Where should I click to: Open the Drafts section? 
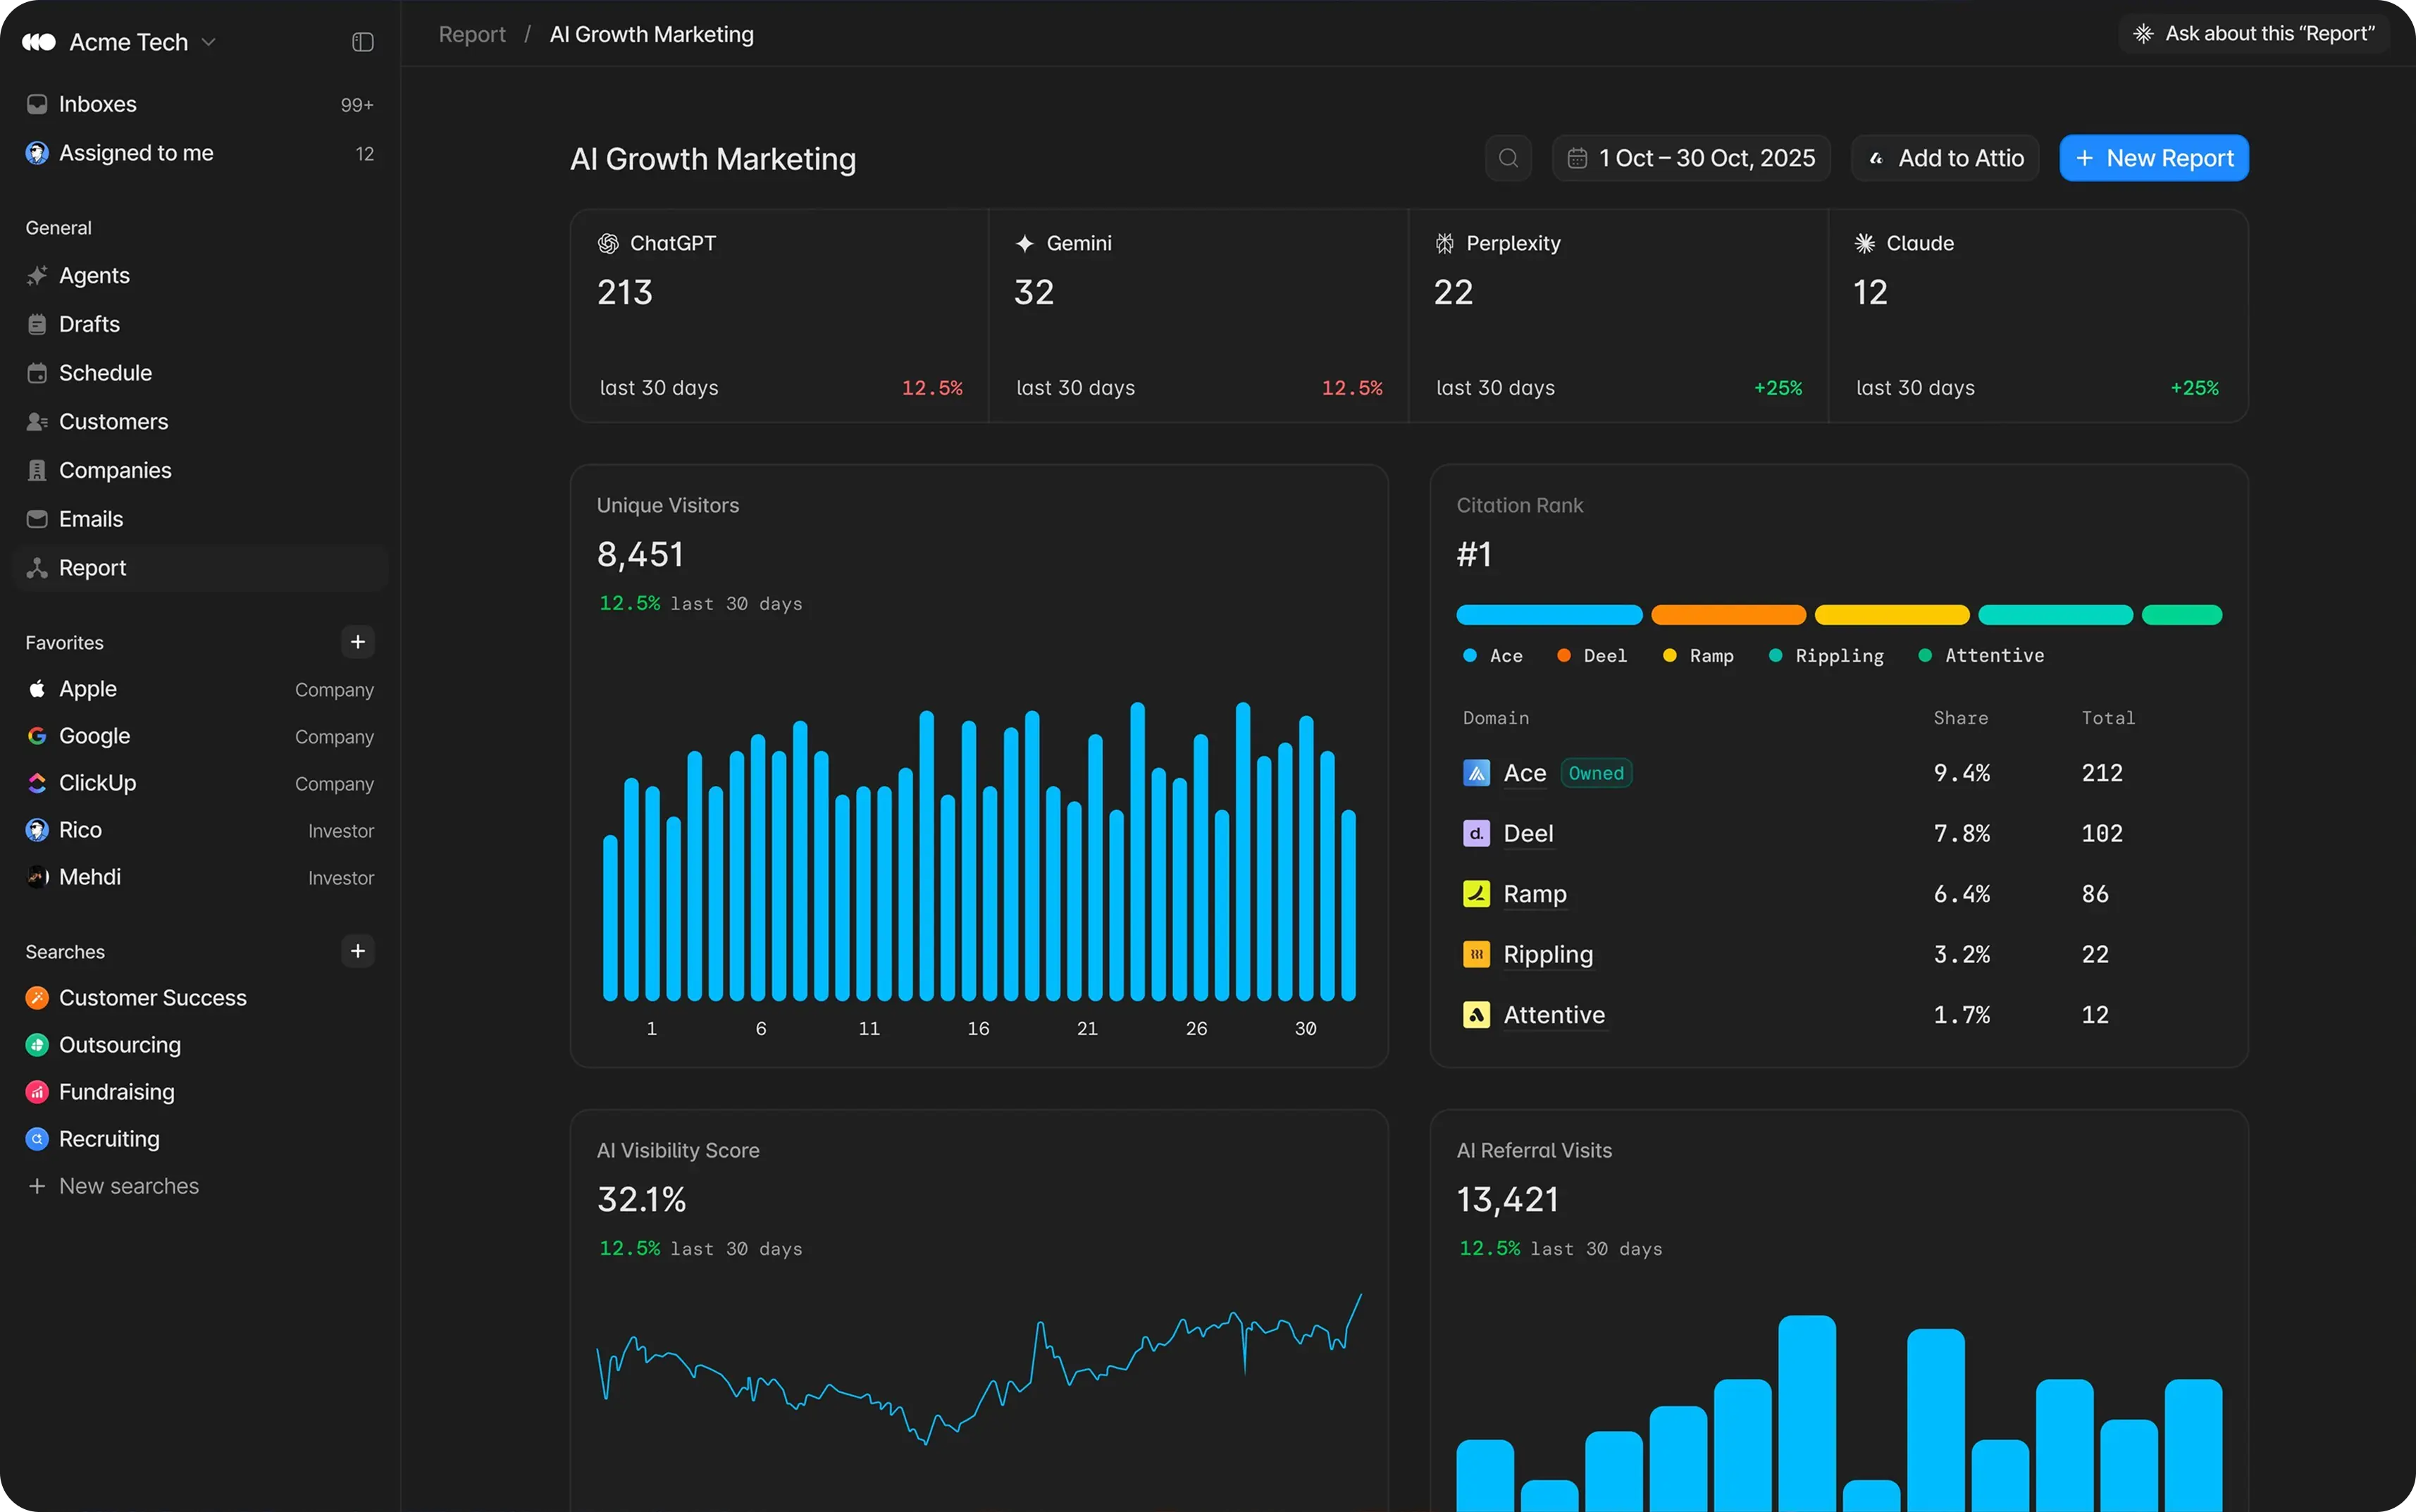(x=200, y=324)
